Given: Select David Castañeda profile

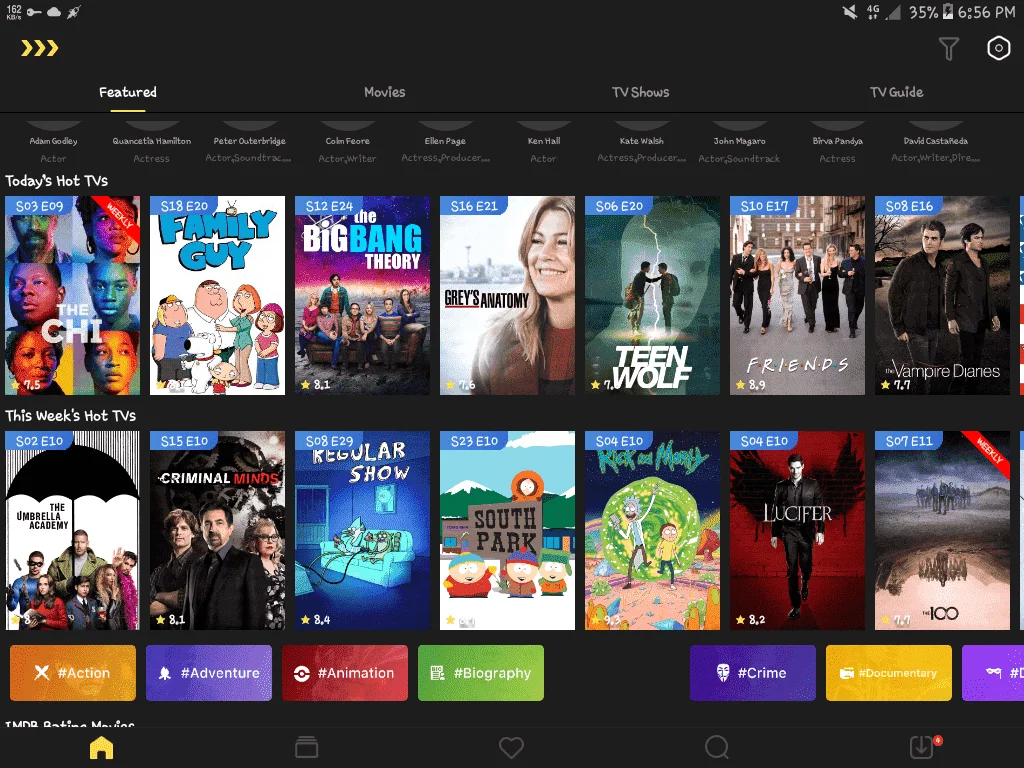Looking at the screenshot, I should pos(935,142).
